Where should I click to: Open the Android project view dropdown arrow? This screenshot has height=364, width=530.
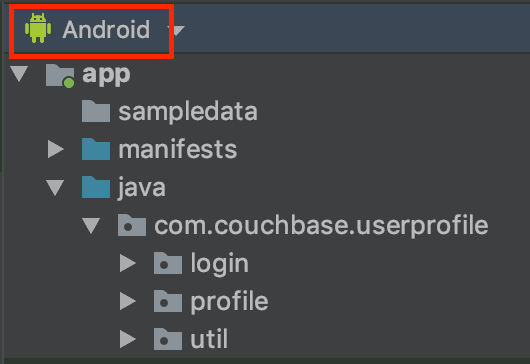178,30
